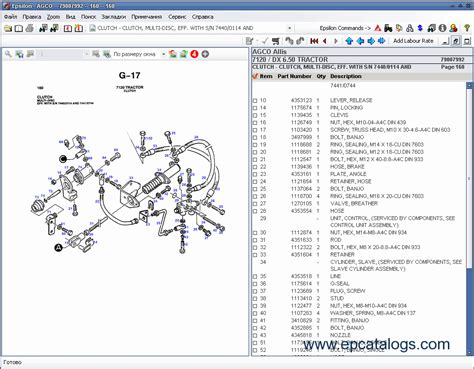Expand the 'По размеру окна' zoom dropdown
The height and width of the screenshot is (369, 474).
pos(163,54)
